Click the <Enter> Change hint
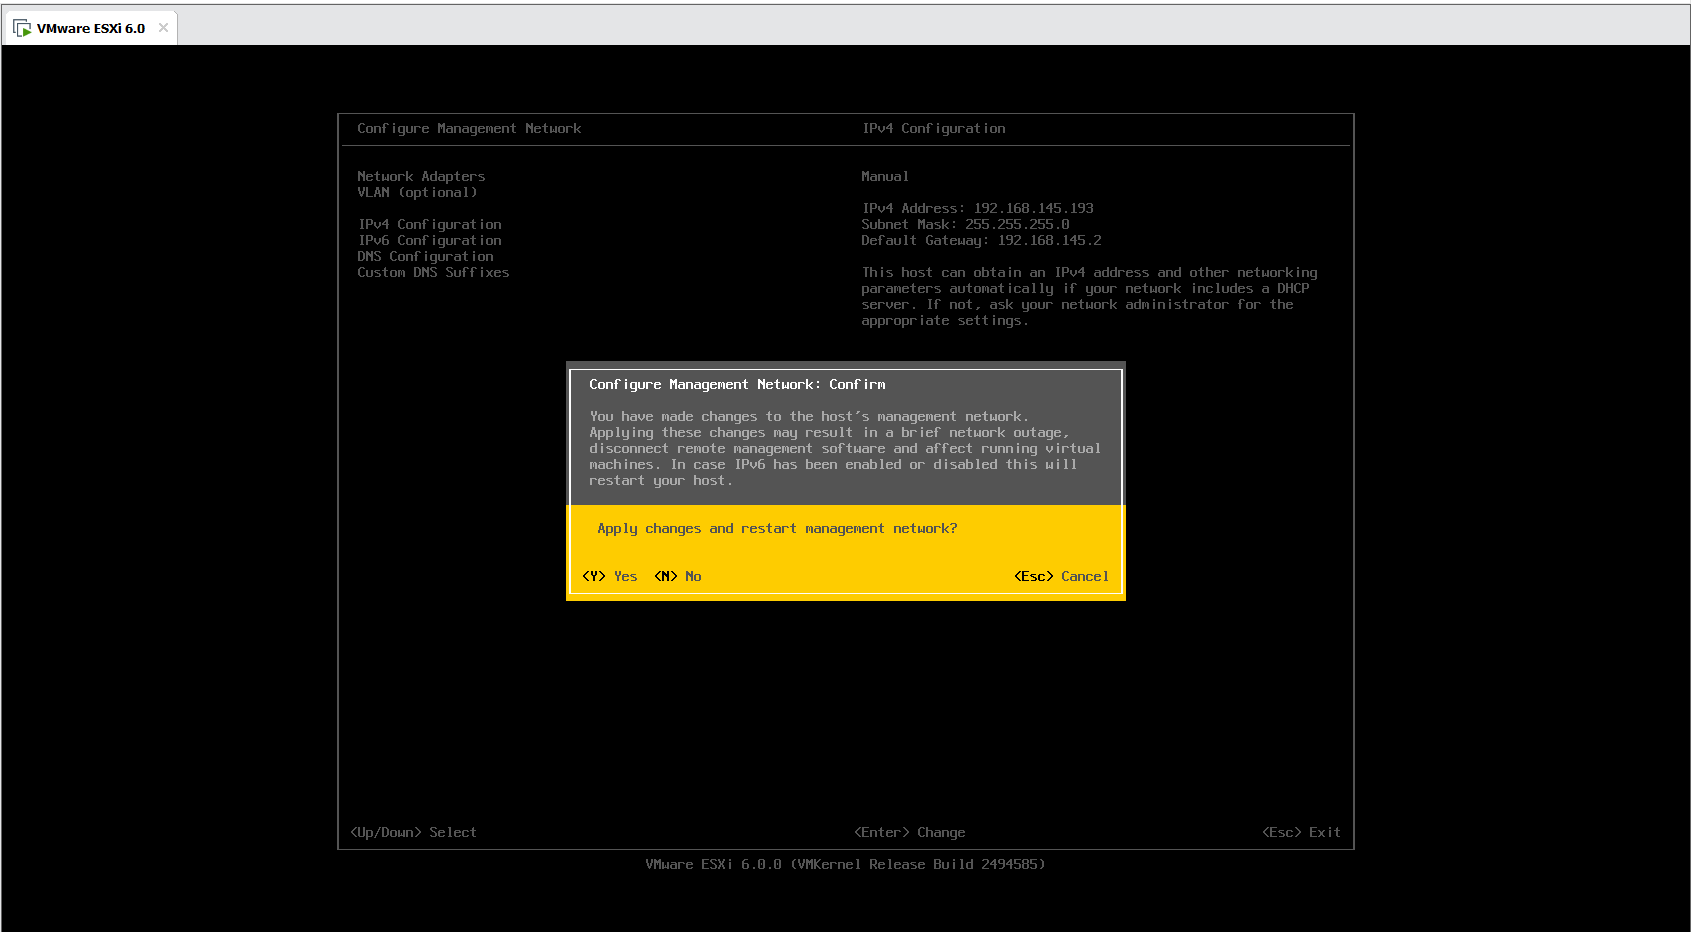This screenshot has width=1691, height=932. tap(910, 832)
